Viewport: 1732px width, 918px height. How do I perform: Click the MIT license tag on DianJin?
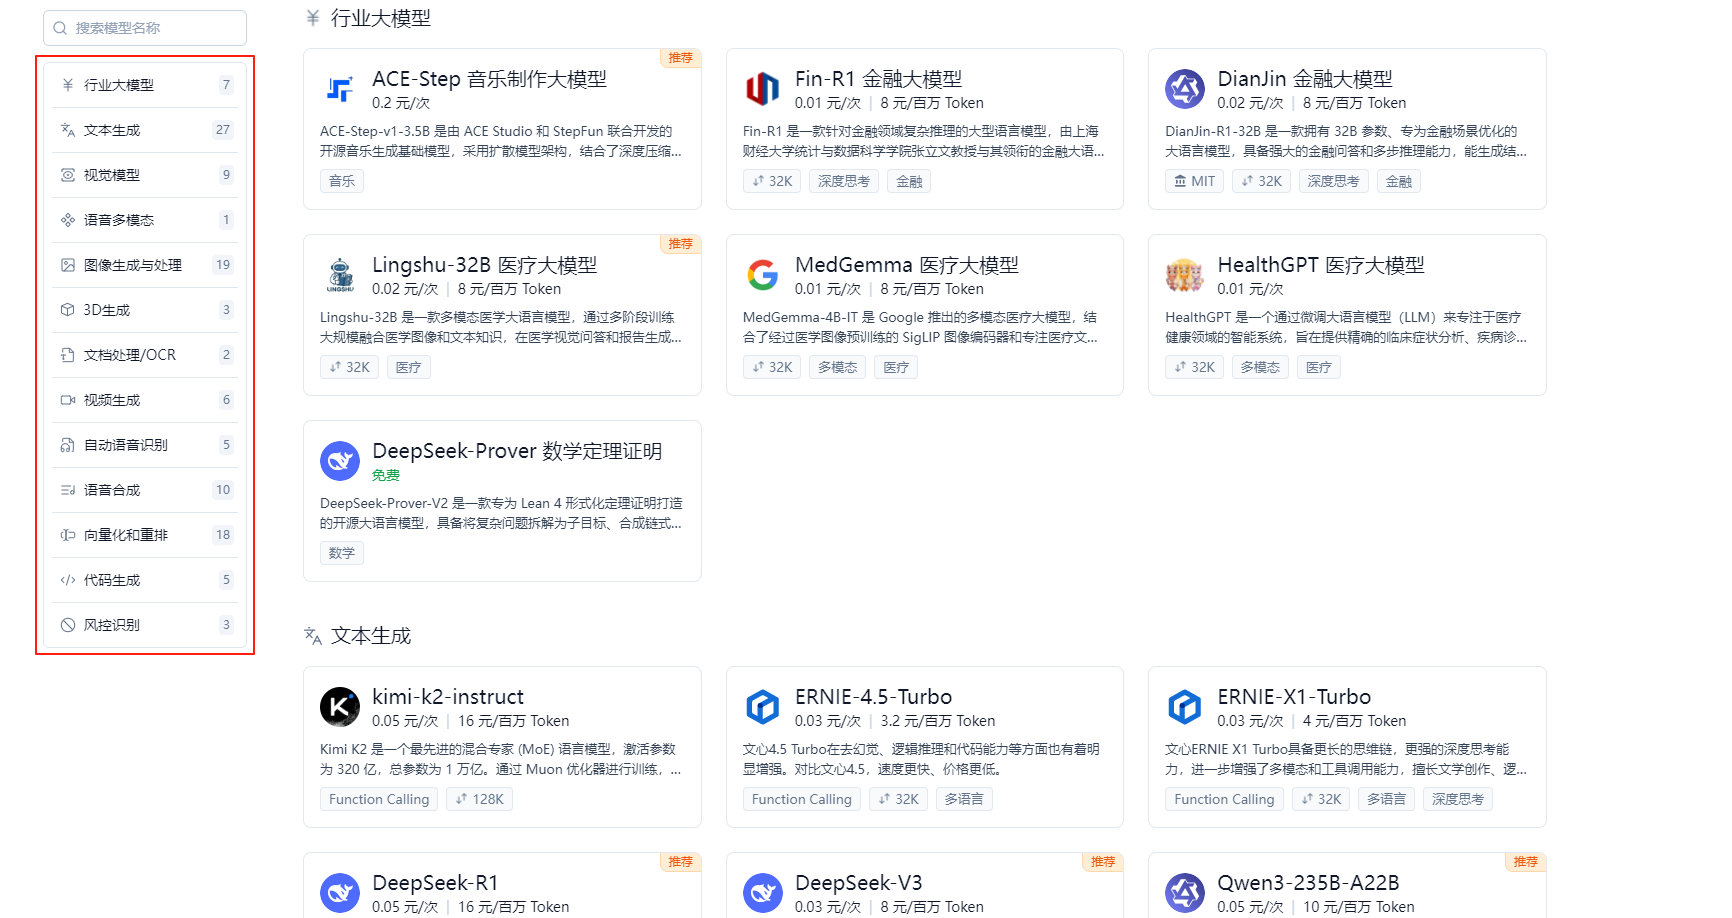click(1195, 181)
